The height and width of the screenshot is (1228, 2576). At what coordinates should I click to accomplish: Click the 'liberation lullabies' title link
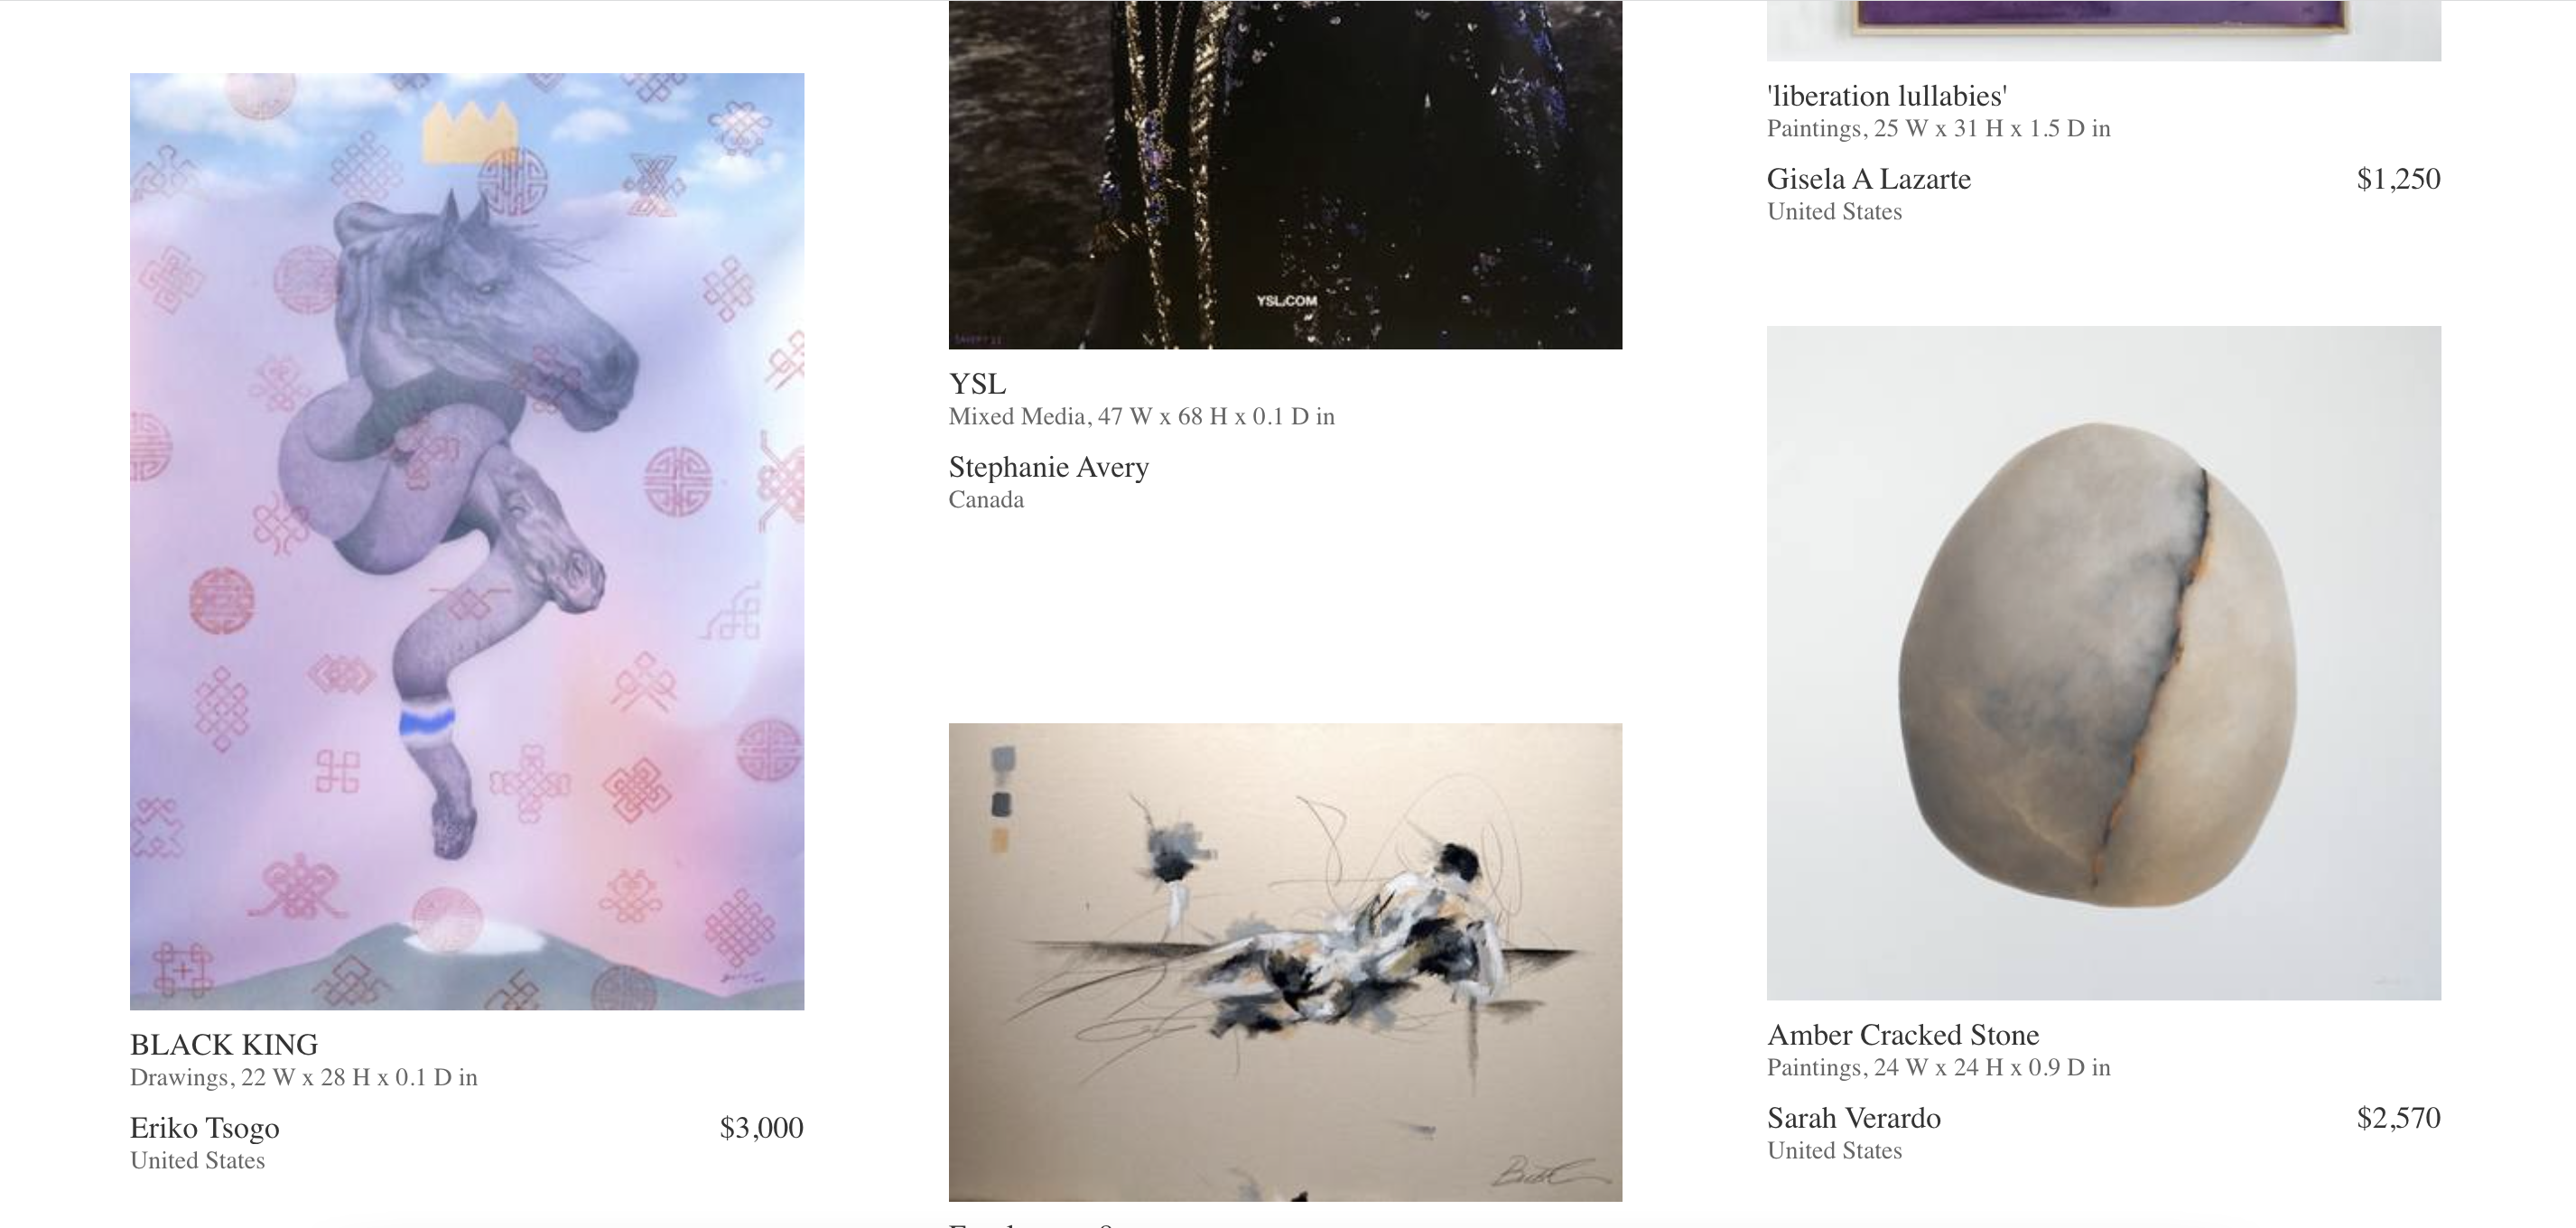click(x=1887, y=96)
